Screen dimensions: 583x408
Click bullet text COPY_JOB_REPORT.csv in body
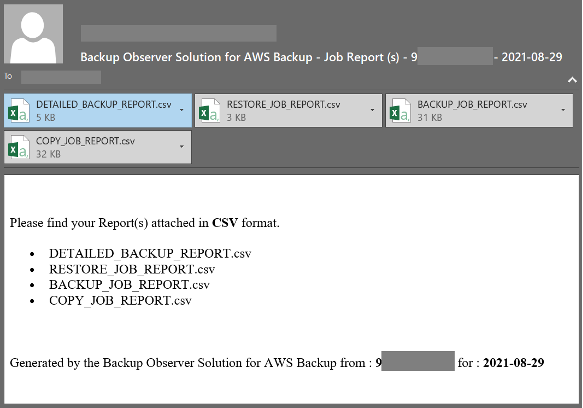(x=120, y=300)
